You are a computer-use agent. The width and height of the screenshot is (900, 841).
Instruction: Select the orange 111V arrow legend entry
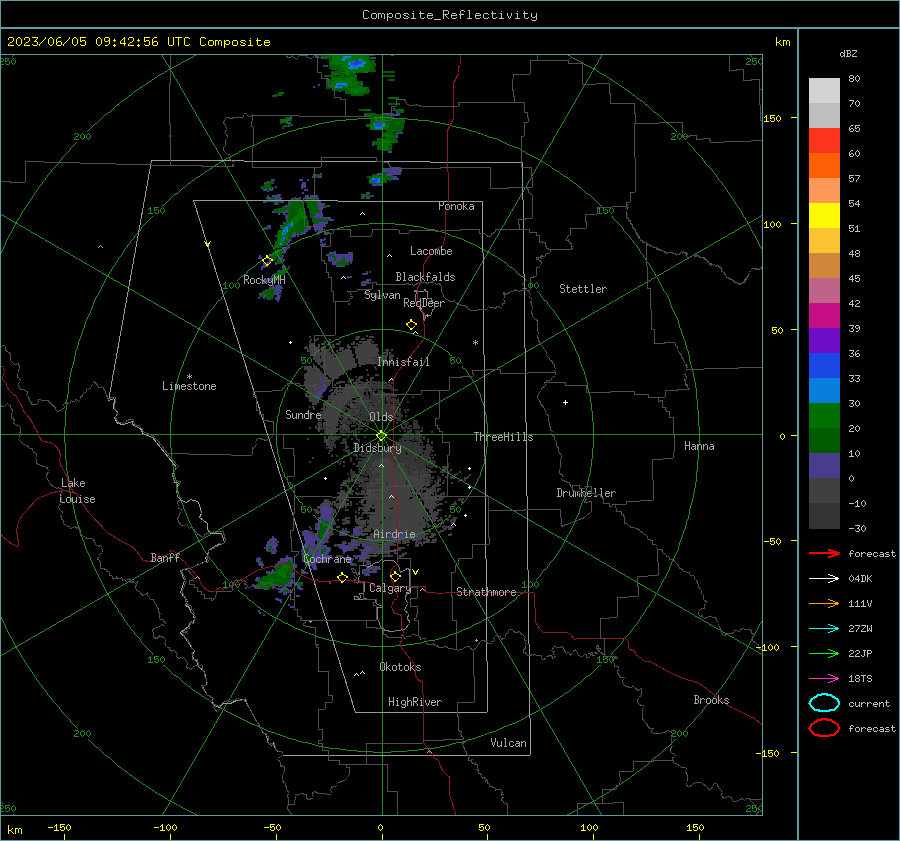click(x=824, y=603)
